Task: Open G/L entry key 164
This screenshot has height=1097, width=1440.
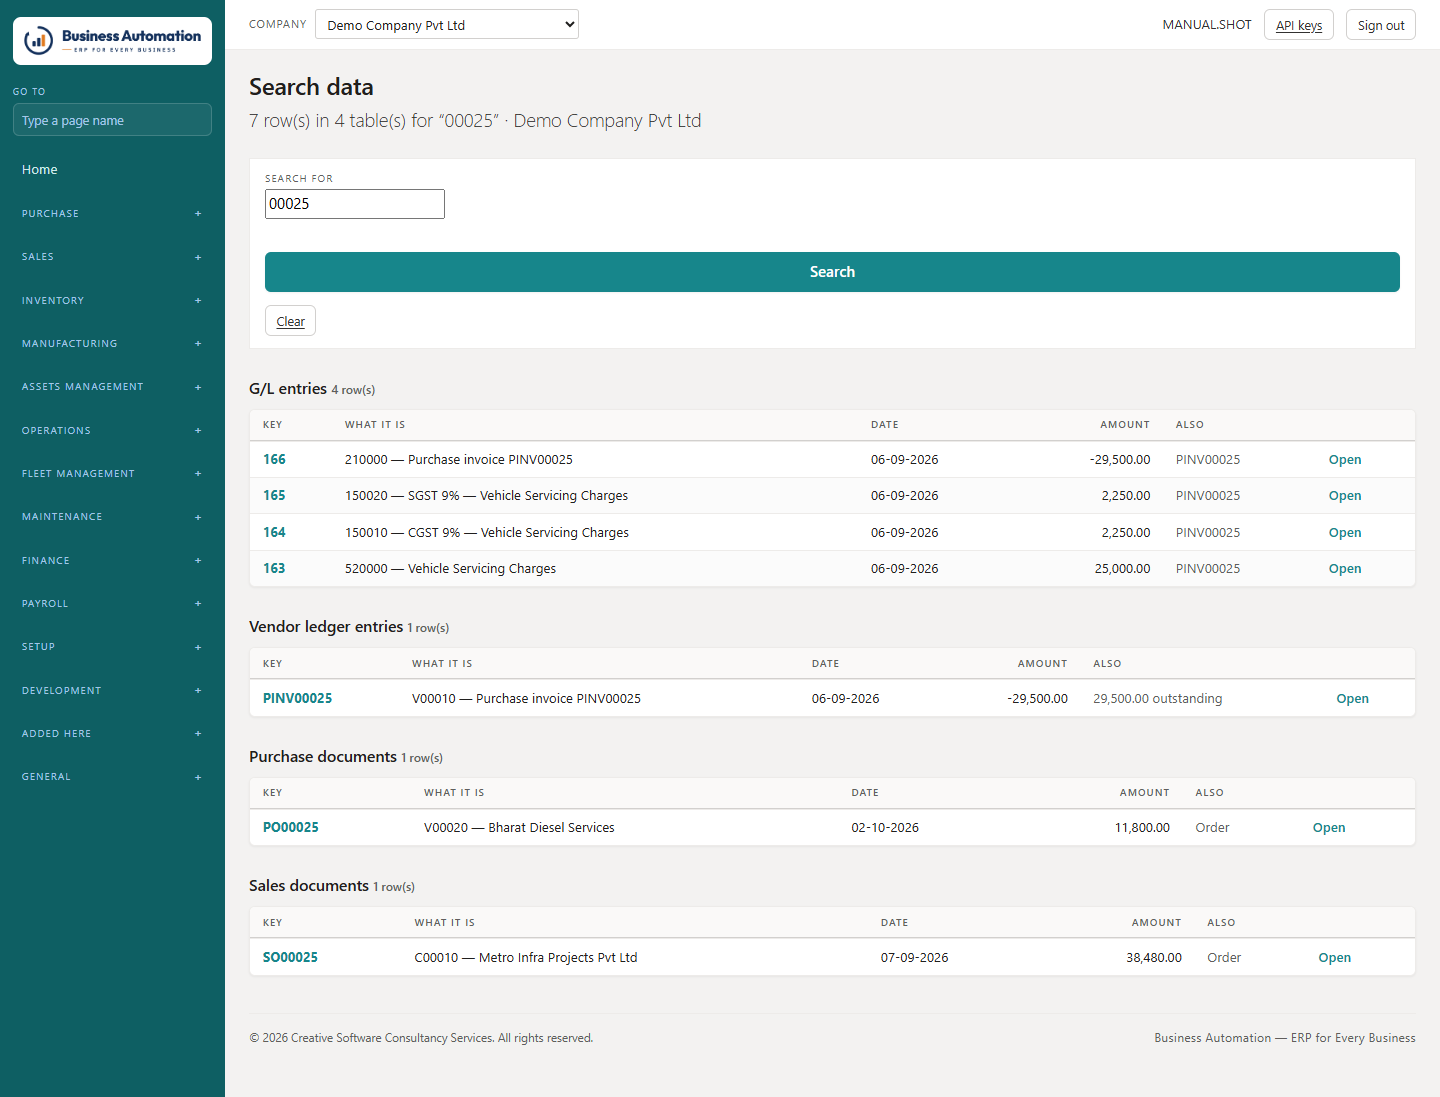Action: click(274, 532)
